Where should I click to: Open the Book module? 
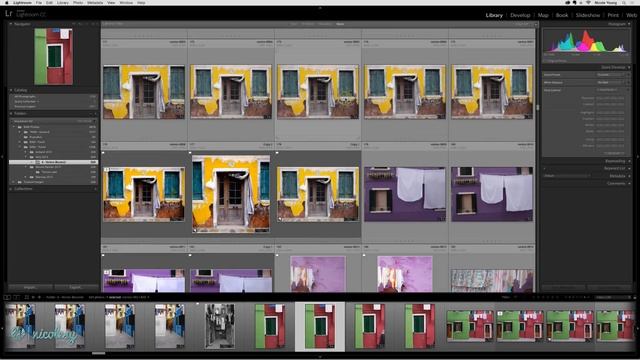tap(562, 15)
